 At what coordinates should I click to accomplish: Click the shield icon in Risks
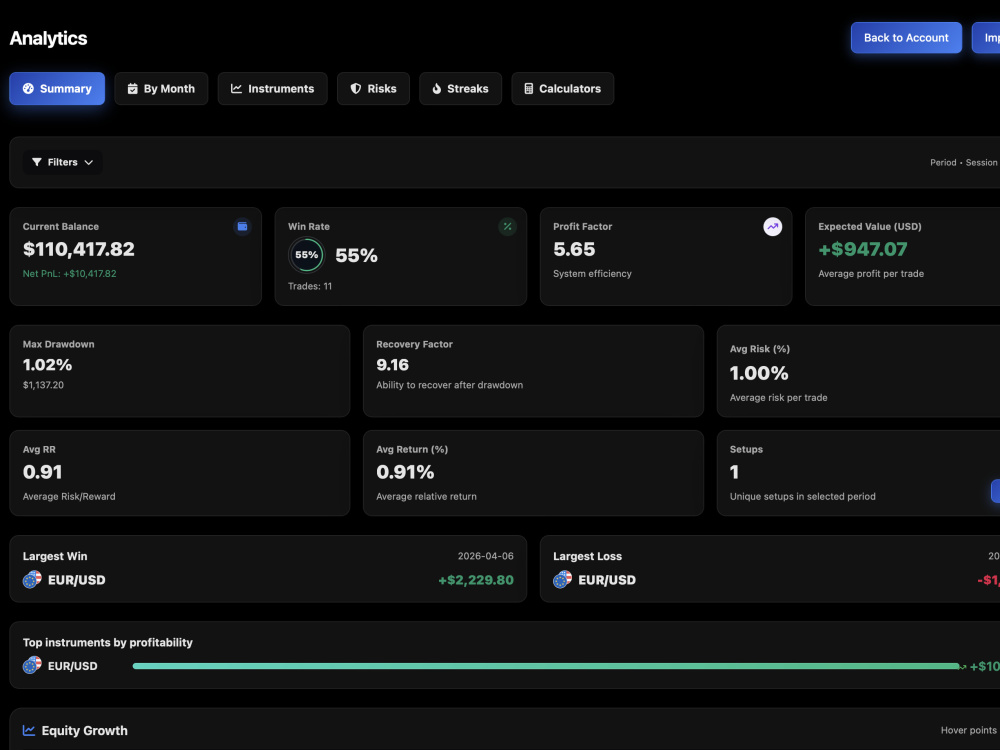pos(356,89)
